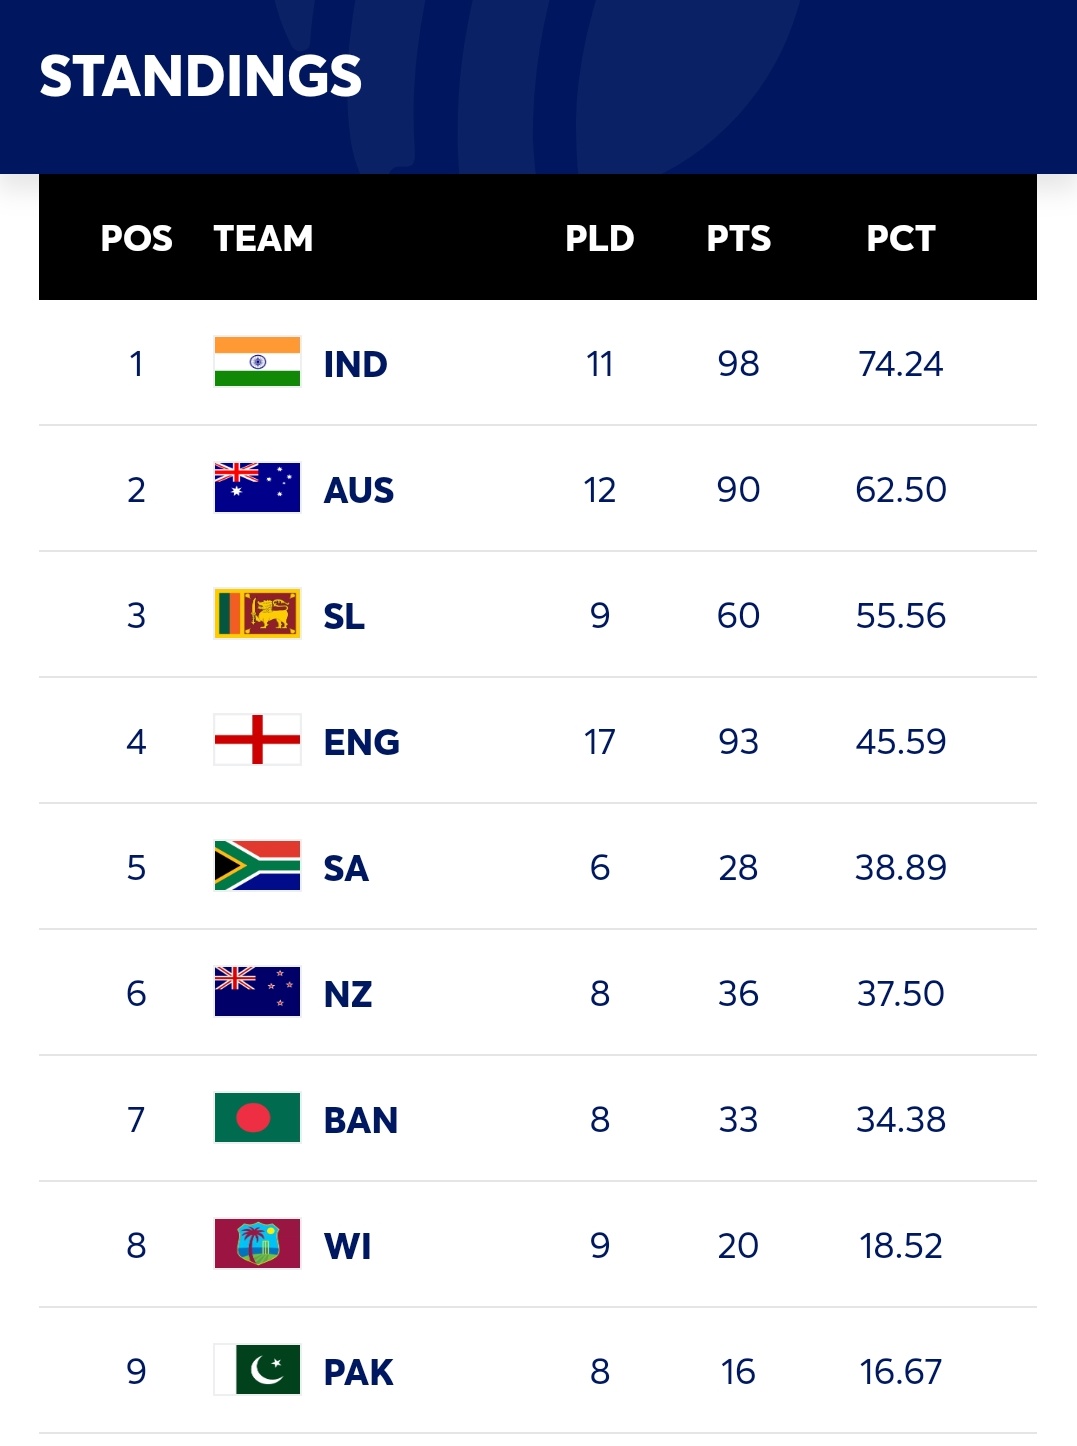Image resolution: width=1077 pixels, height=1446 pixels.
Task: Click the POS column header
Action: click(136, 239)
